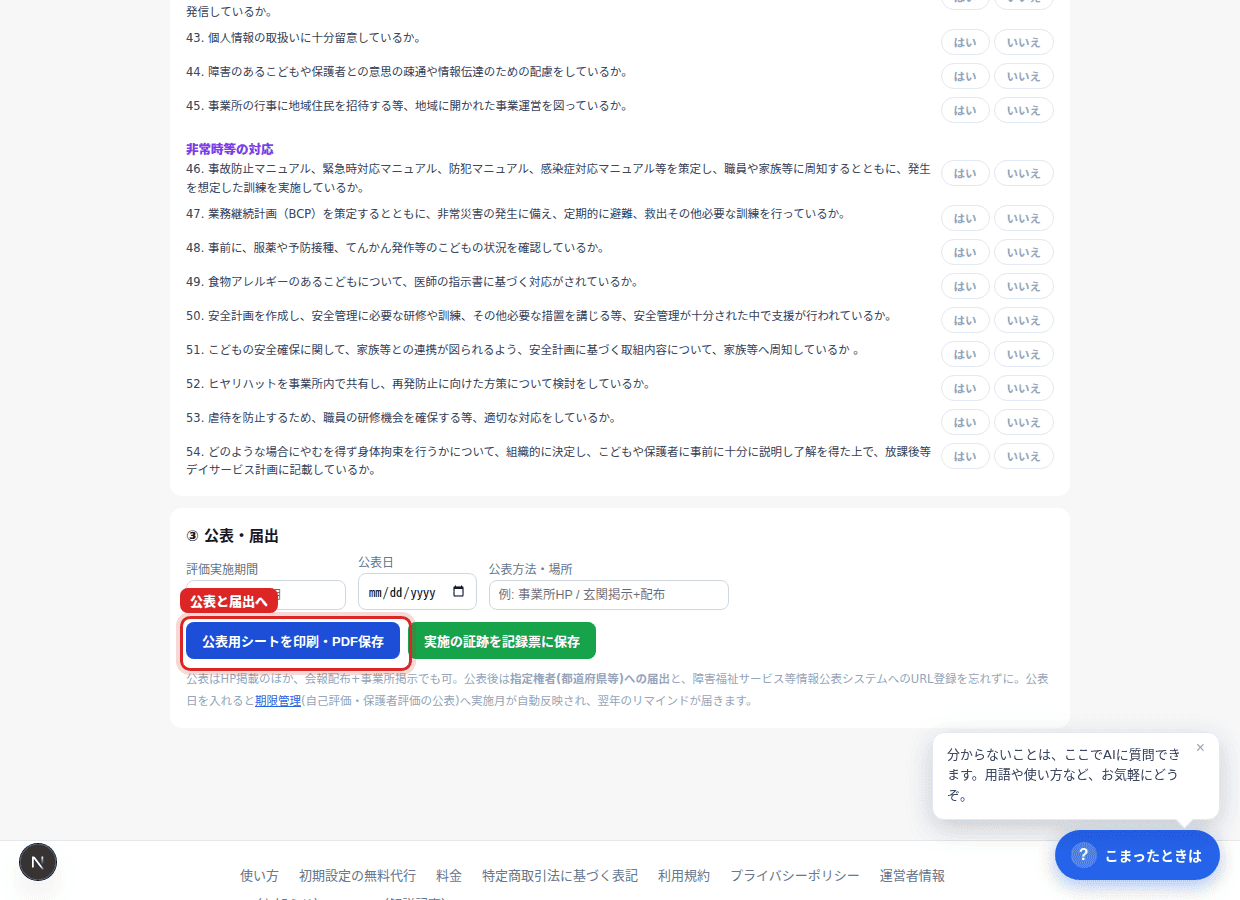The image size is (1240, 900).
Task: Mark いいえ for question 49 food allergy
Action: click(x=1023, y=286)
